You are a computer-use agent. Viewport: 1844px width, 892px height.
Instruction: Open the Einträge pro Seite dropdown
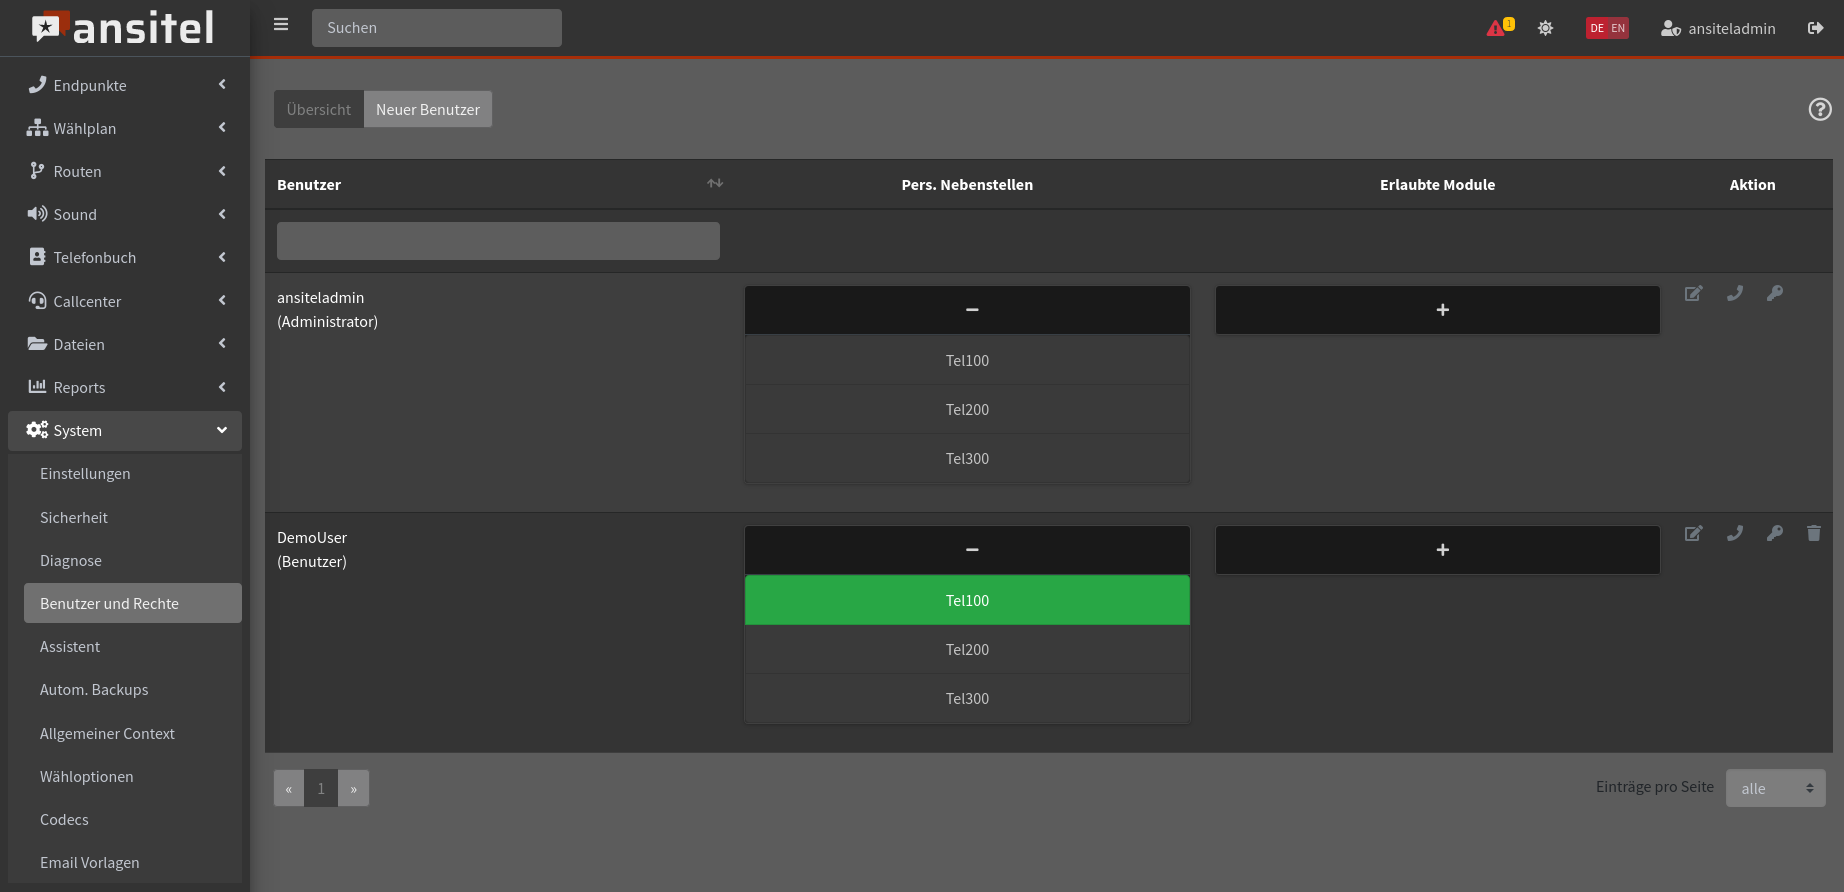tap(1775, 788)
